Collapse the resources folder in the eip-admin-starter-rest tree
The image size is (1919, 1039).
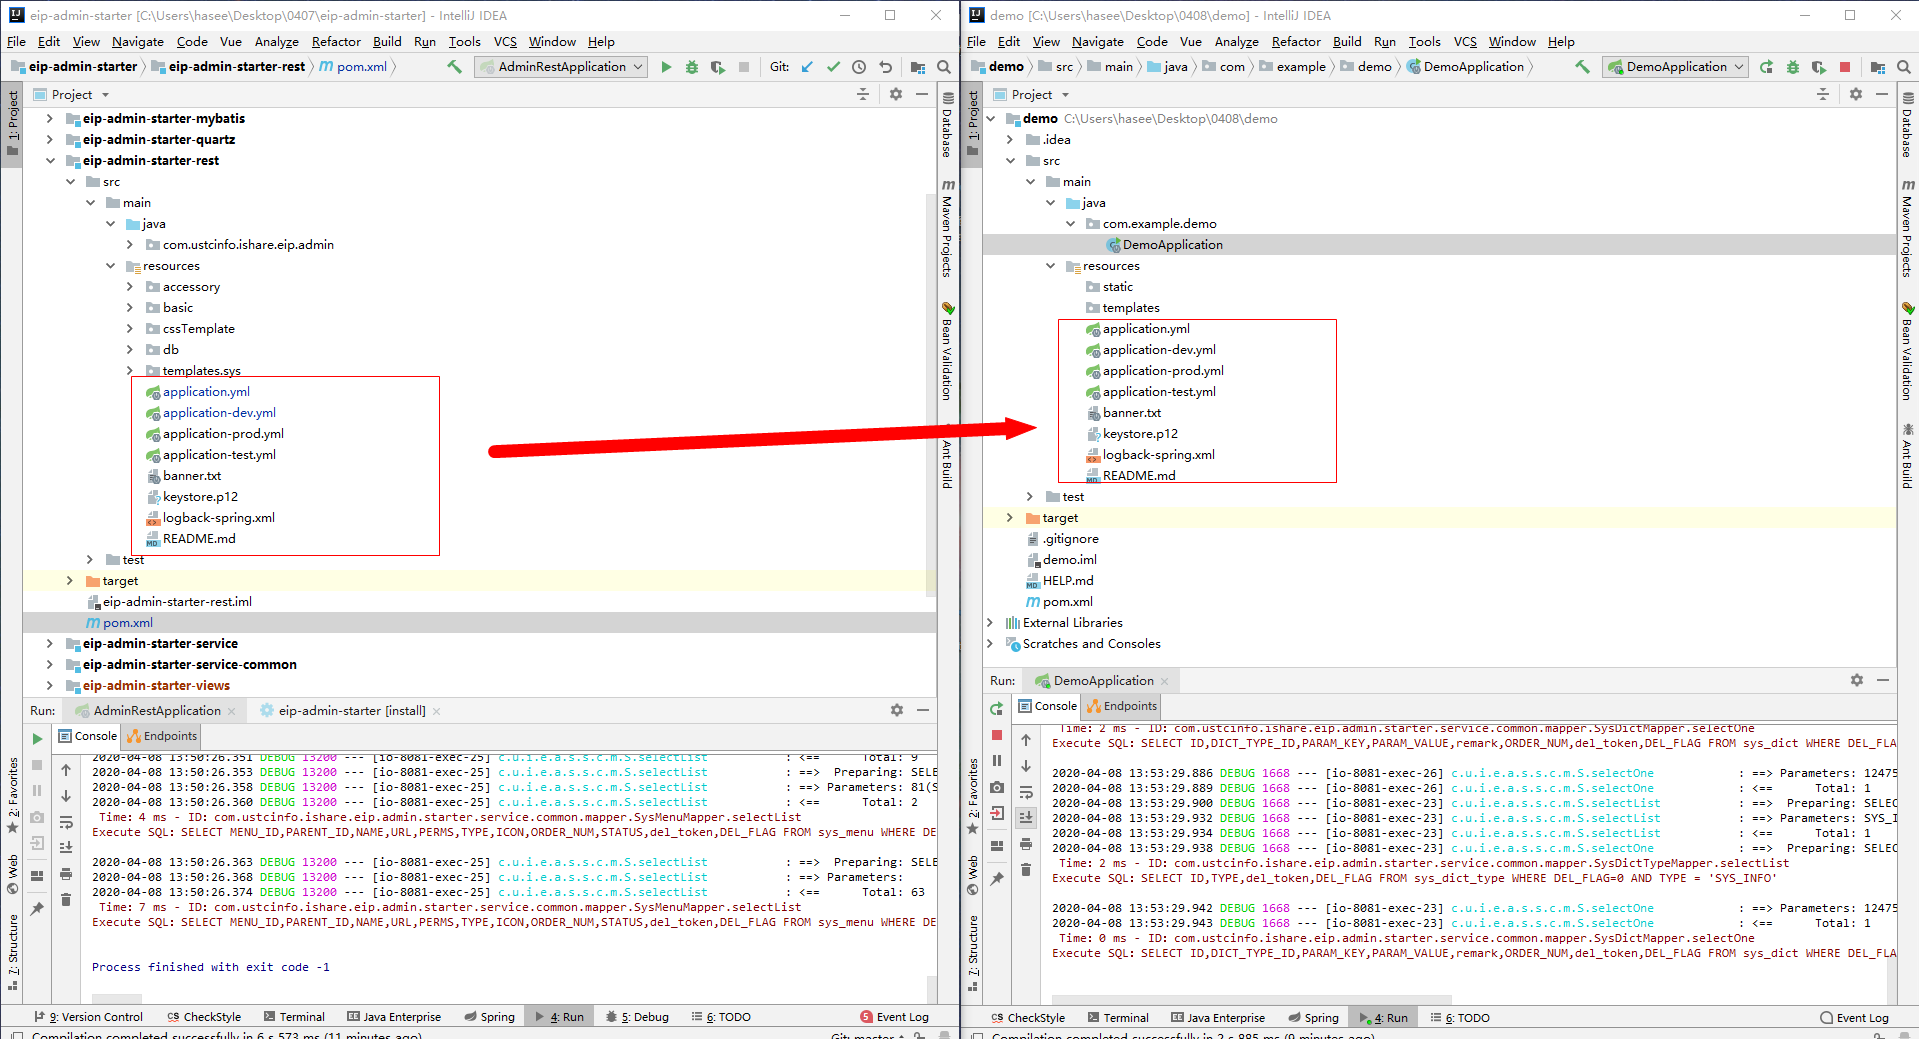(x=110, y=266)
